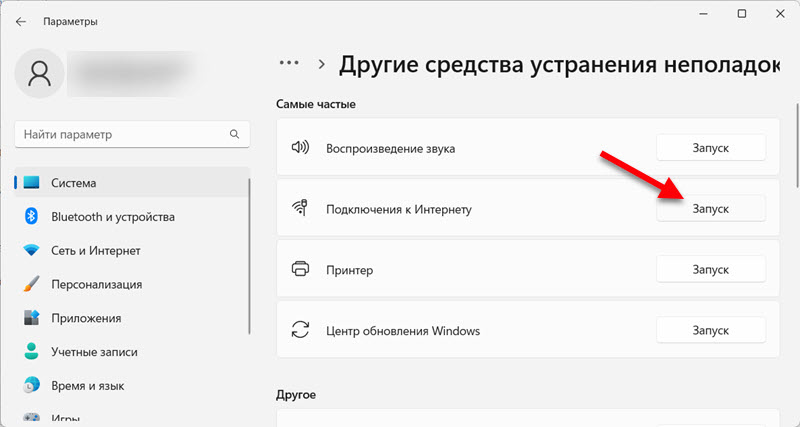Open Персонализация settings
Viewport: 800px width, 427px height.
point(132,284)
